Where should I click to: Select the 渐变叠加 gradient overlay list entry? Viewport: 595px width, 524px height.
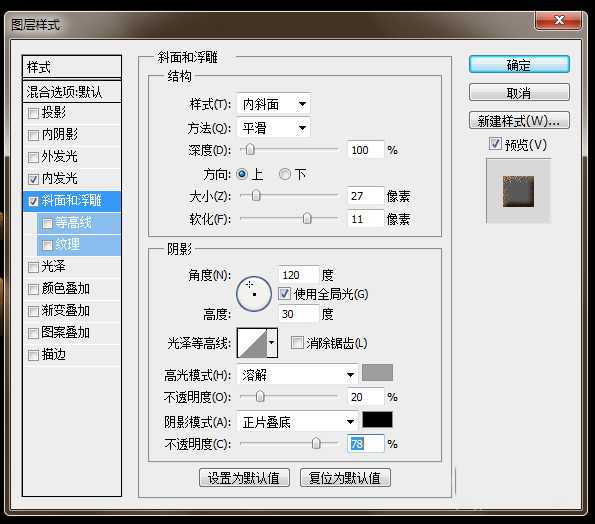click(72, 311)
